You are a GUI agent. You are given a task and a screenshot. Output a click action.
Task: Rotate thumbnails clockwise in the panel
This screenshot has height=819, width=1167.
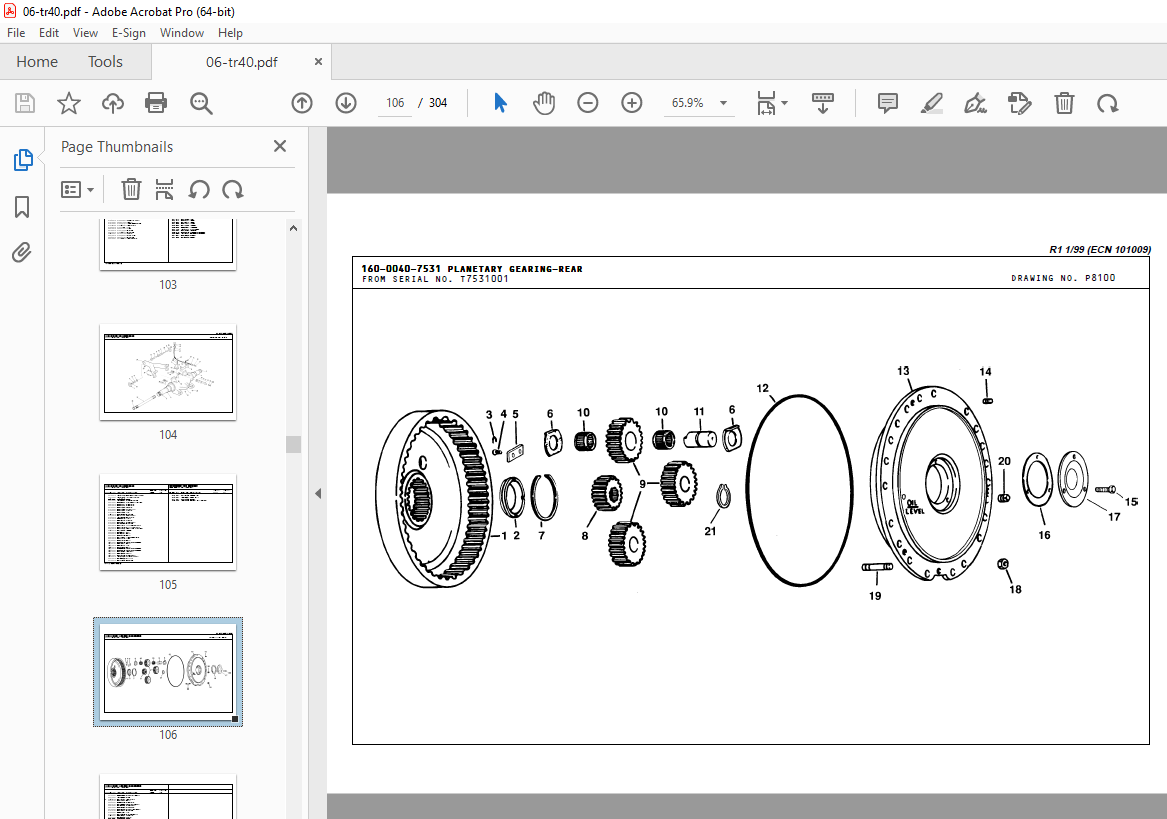click(x=233, y=190)
